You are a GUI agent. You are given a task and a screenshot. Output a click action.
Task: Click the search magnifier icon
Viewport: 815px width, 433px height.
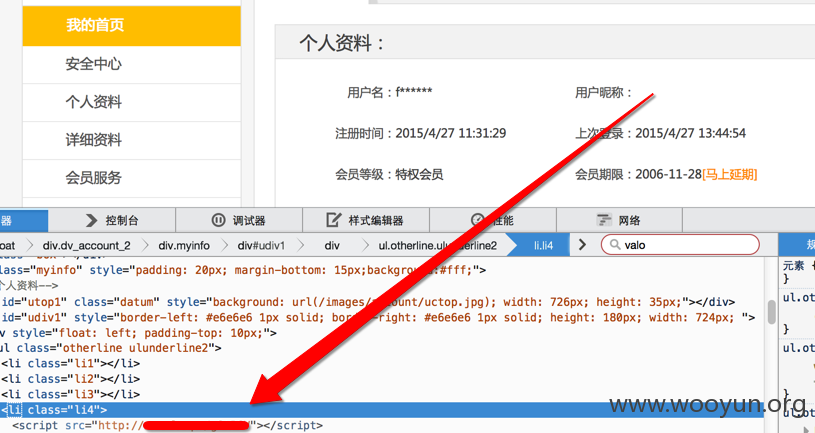pyautogui.click(x=615, y=245)
